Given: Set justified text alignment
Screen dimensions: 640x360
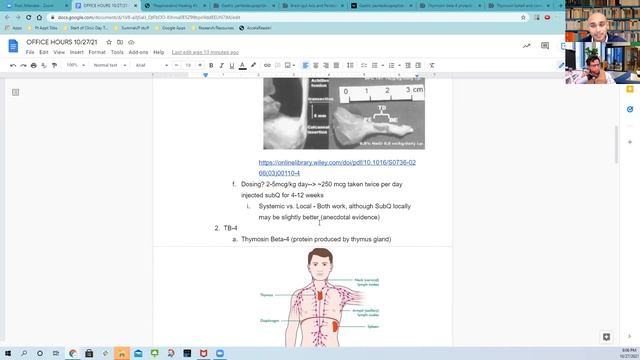Looking at the screenshot, I should point(336,65).
